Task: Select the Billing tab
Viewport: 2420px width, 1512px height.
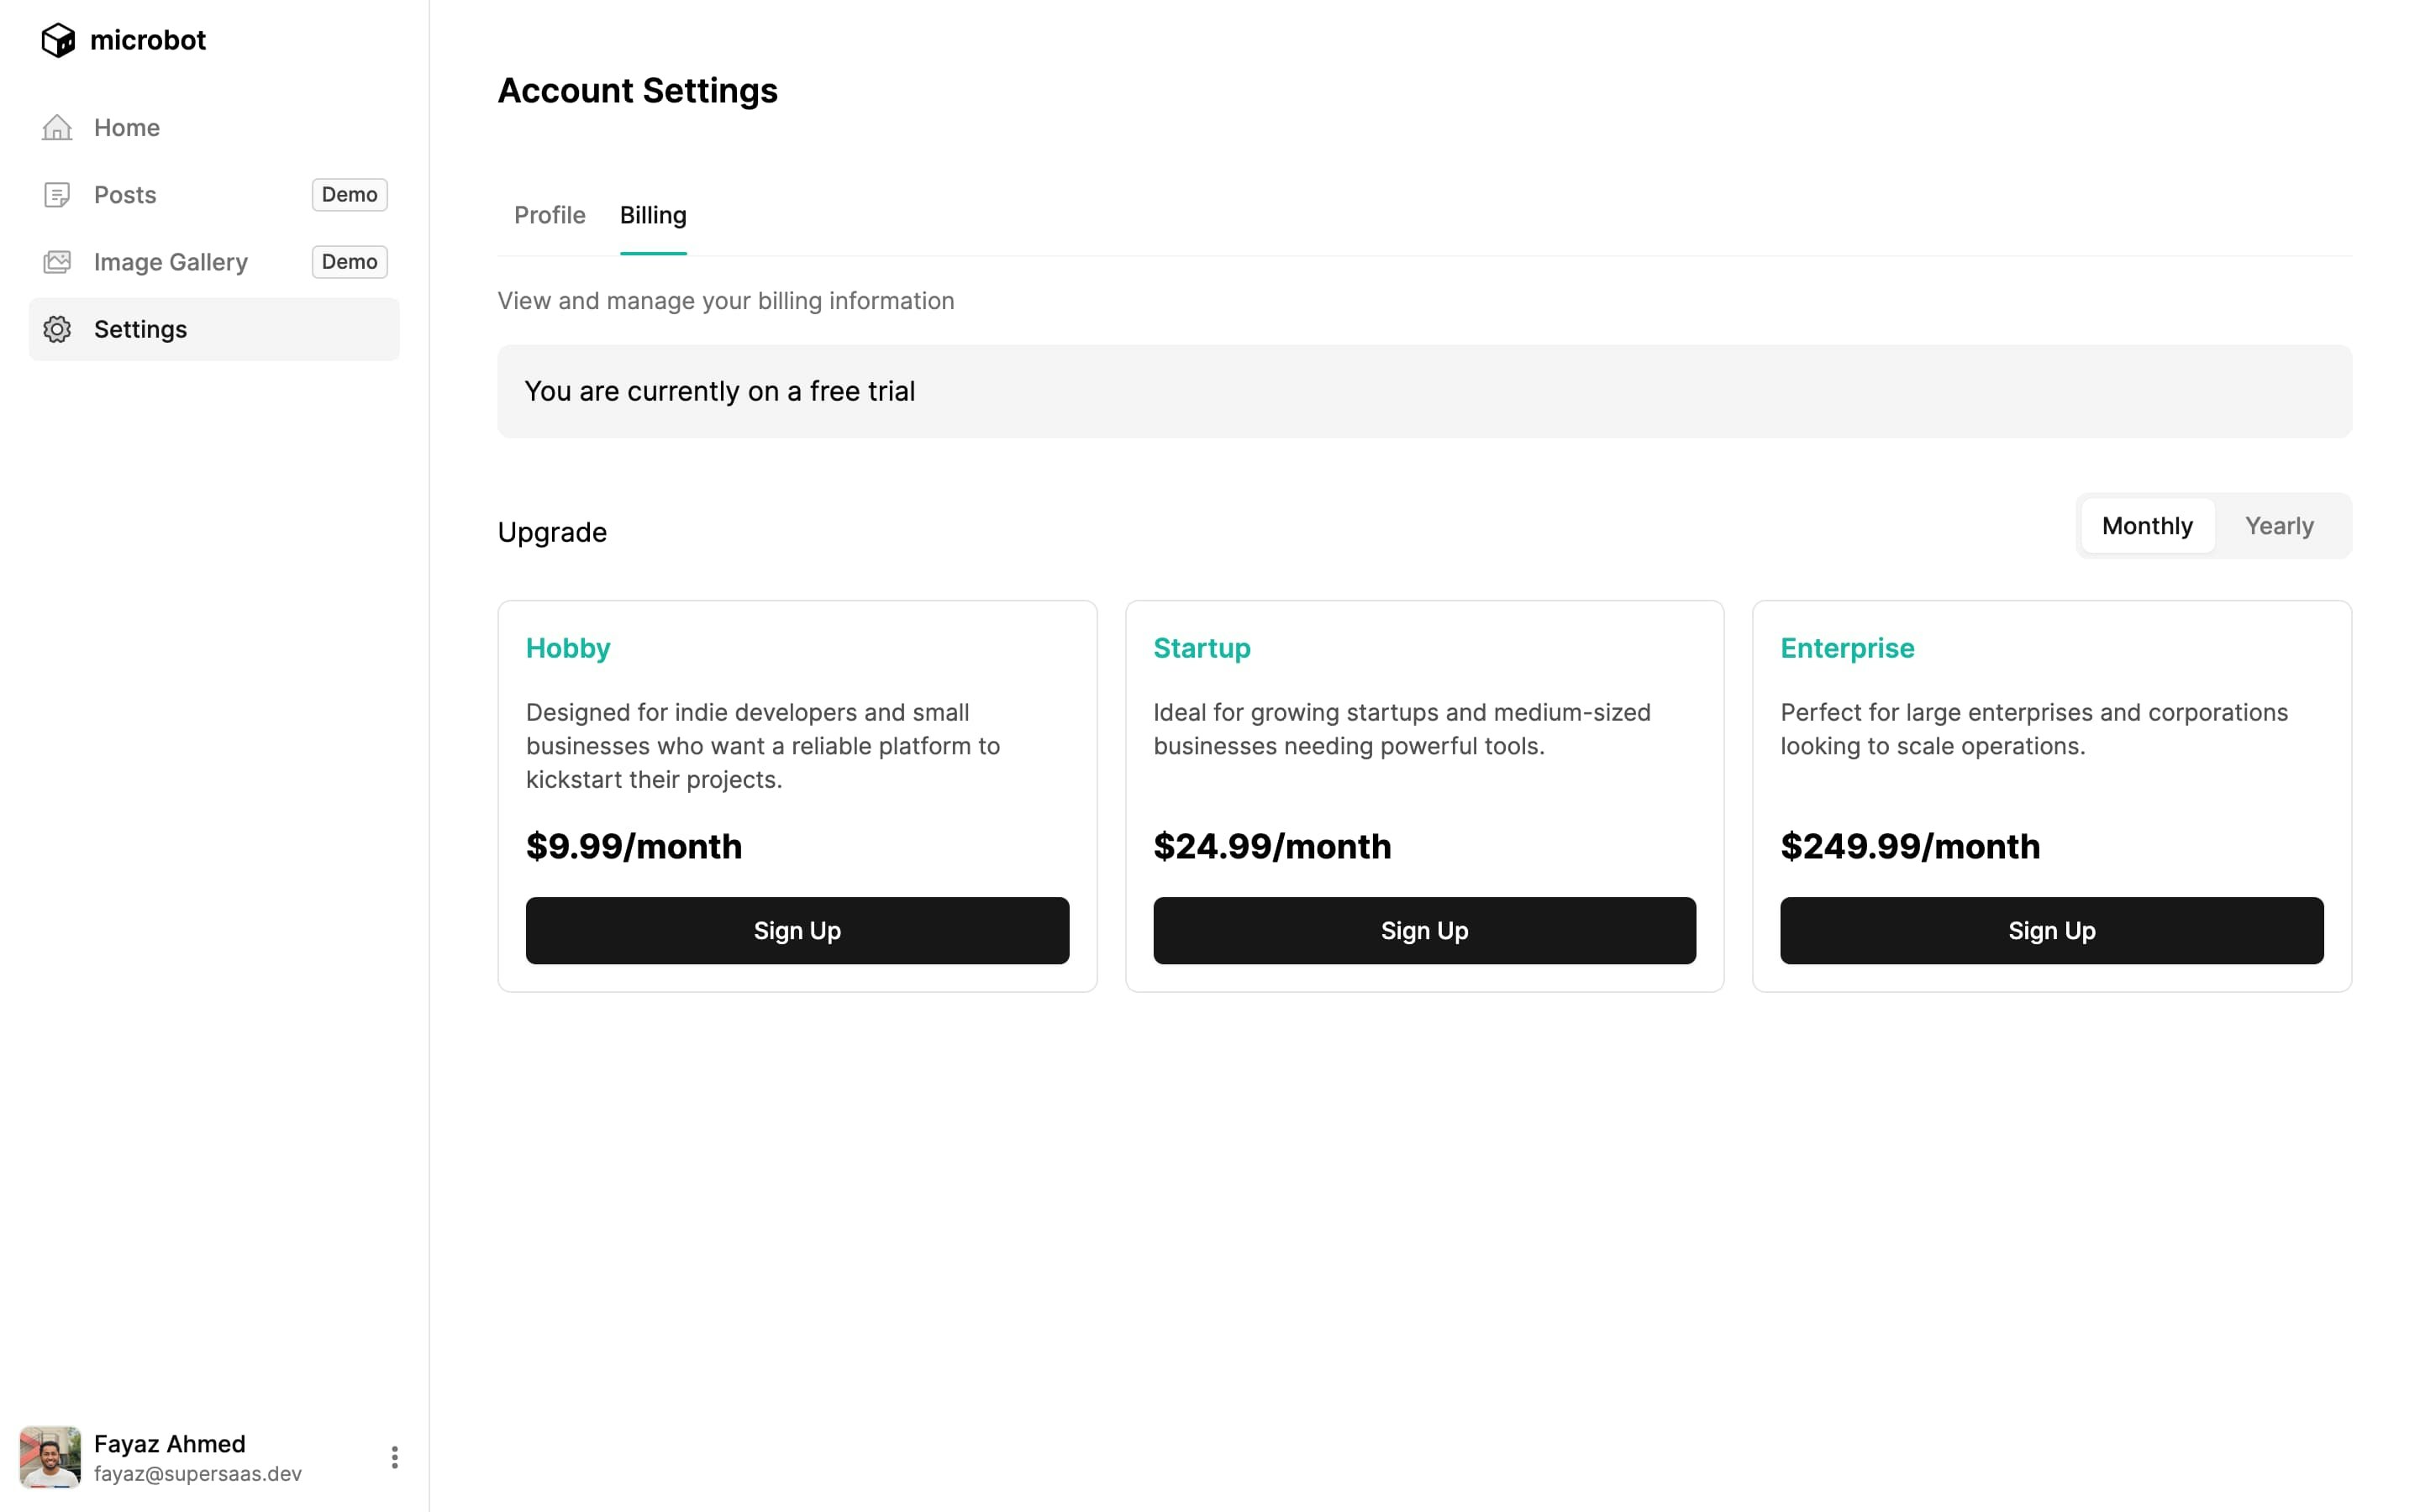Action: tap(653, 215)
